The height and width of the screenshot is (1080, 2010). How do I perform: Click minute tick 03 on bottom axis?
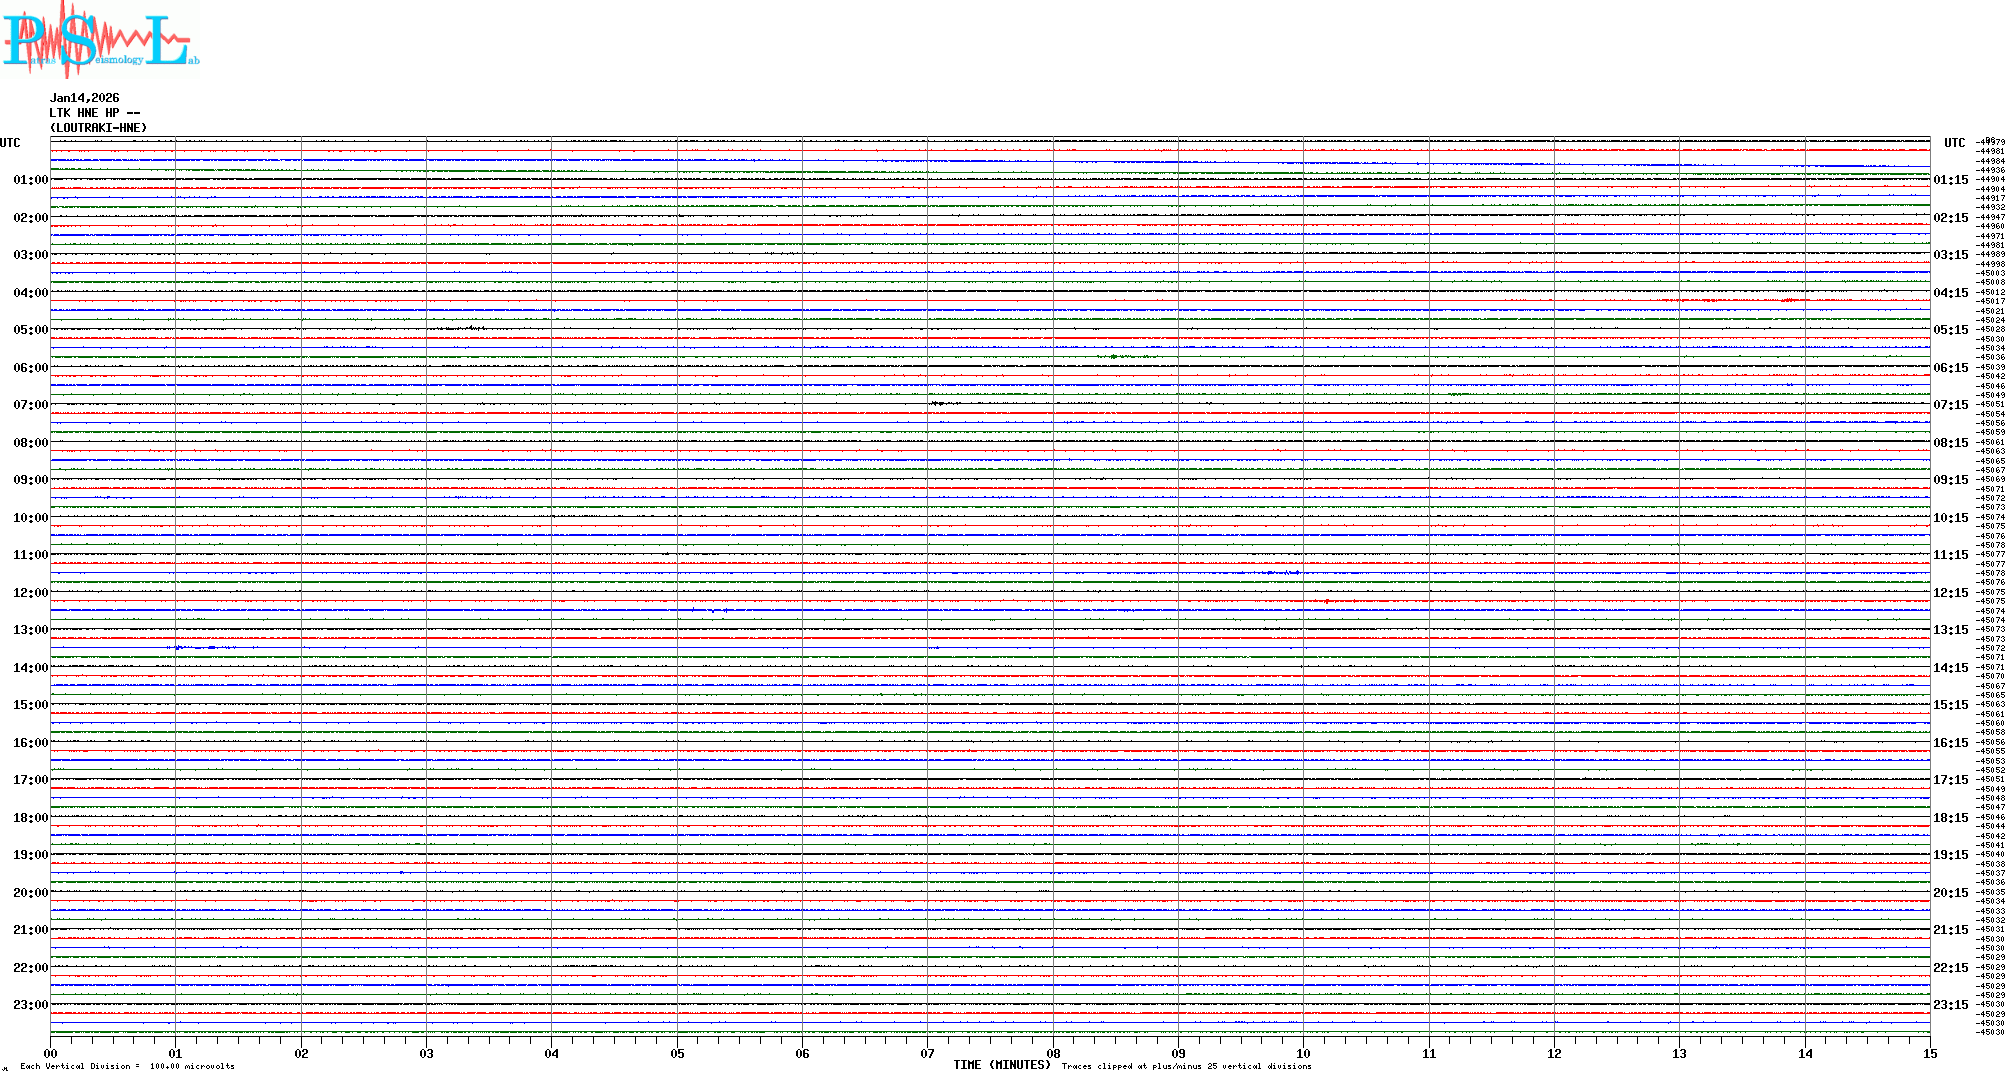point(427,1053)
